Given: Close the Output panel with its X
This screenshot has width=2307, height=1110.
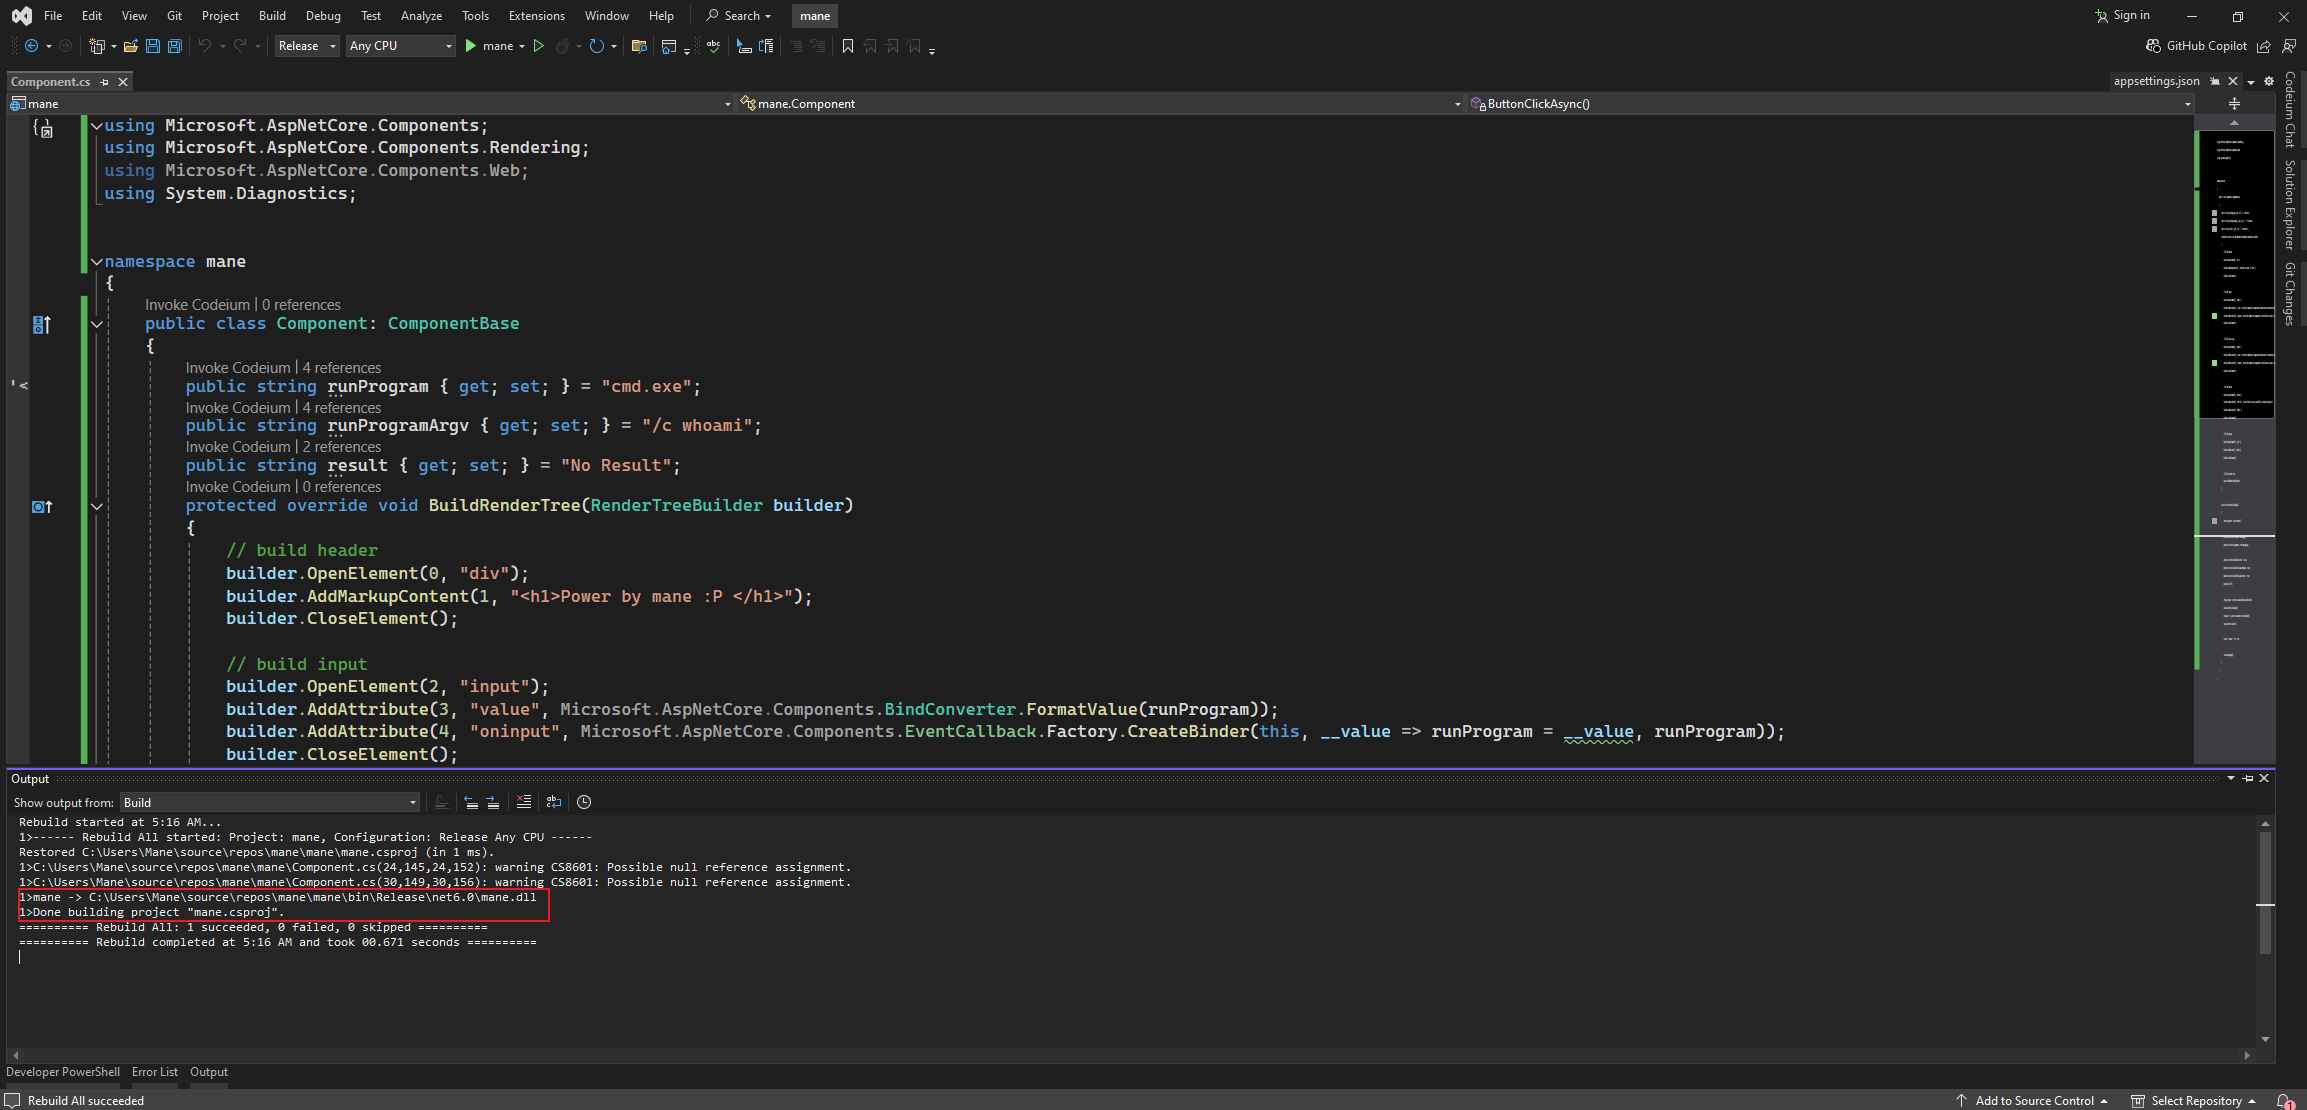Looking at the screenshot, I should 2265,778.
